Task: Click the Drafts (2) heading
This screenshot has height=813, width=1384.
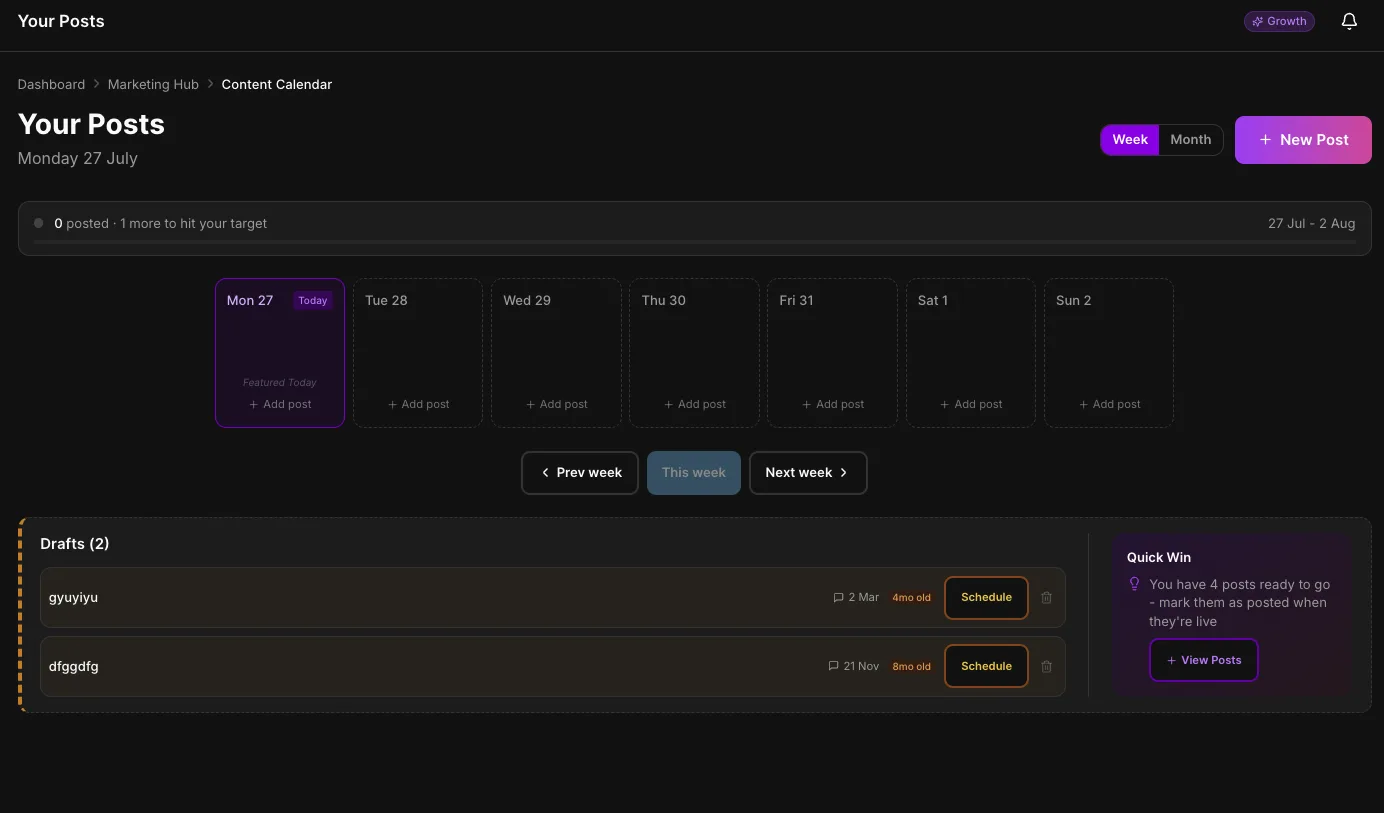Action: [x=75, y=543]
